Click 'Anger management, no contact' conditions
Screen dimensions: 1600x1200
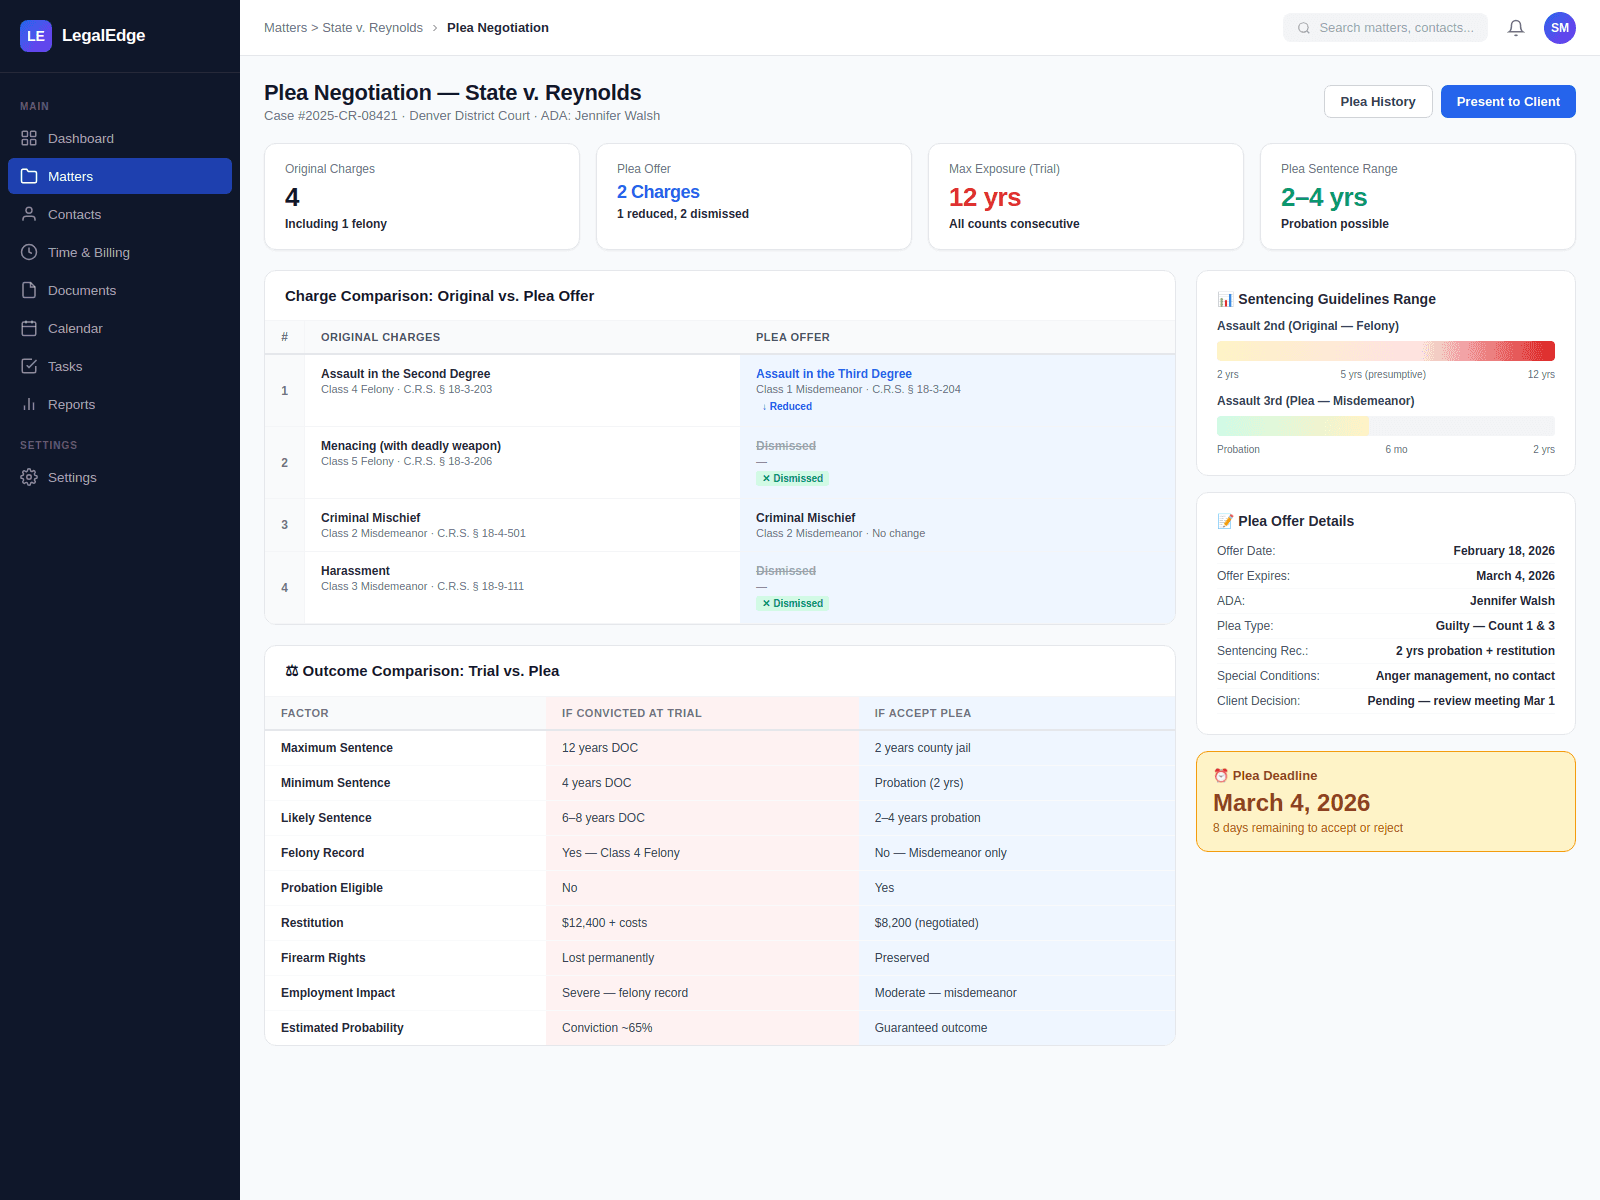[1465, 676]
